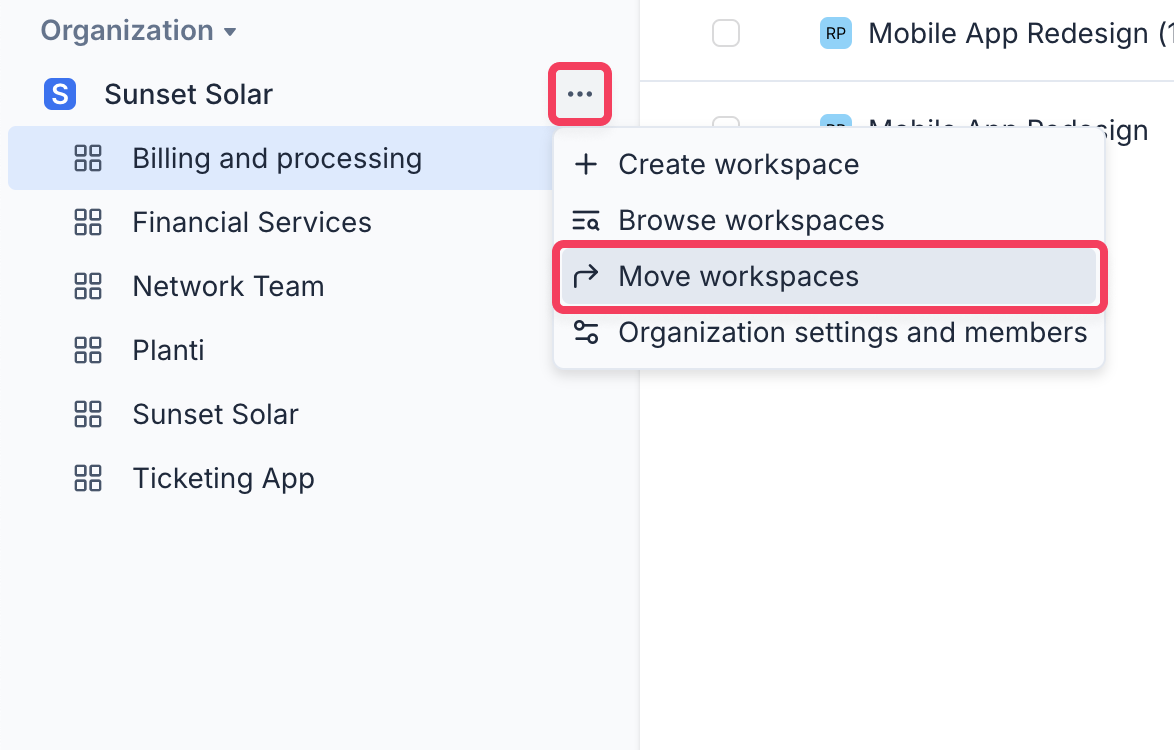The height and width of the screenshot is (750, 1174).
Task: Open the Financial Services workspace
Action: 251,222
